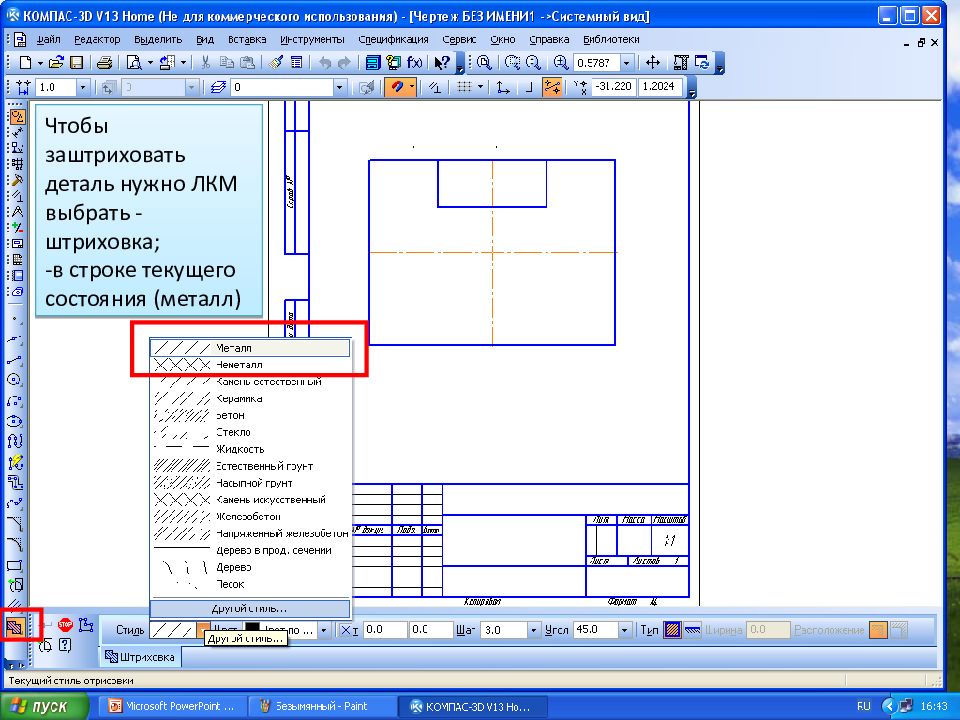Open the Variables fx icon

[x=414, y=62]
